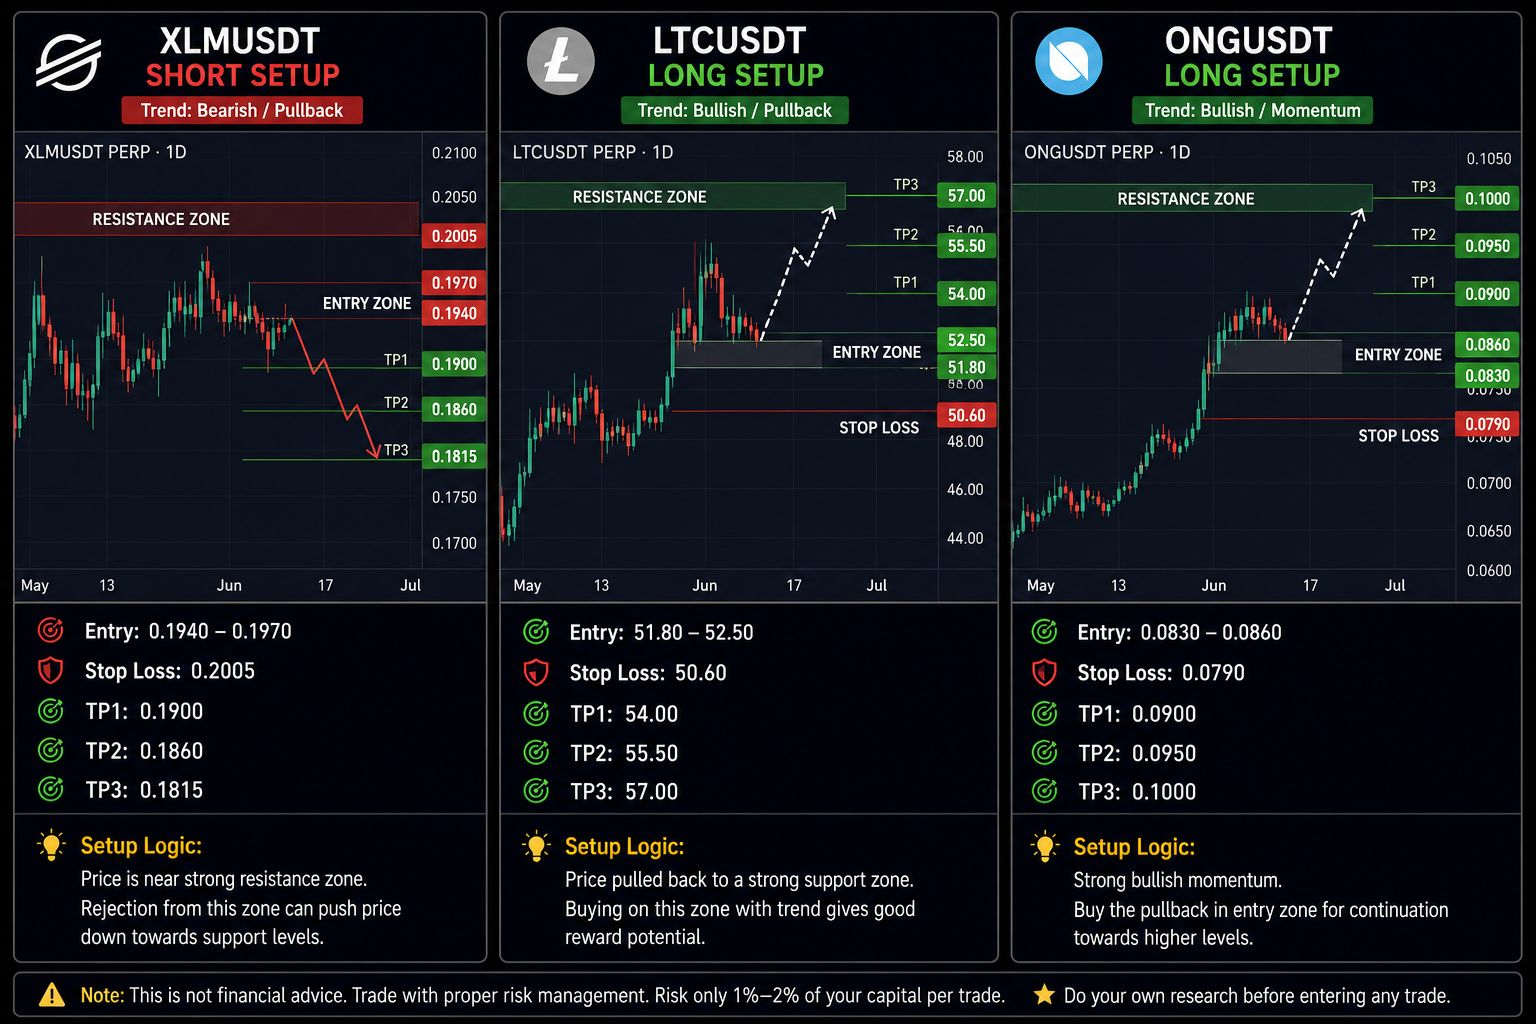The image size is (1536, 1024).
Task: Click the red RESISTANCE ZONE band on XLMUSDT chart
Action: pyautogui.click(x=217, y=219)
